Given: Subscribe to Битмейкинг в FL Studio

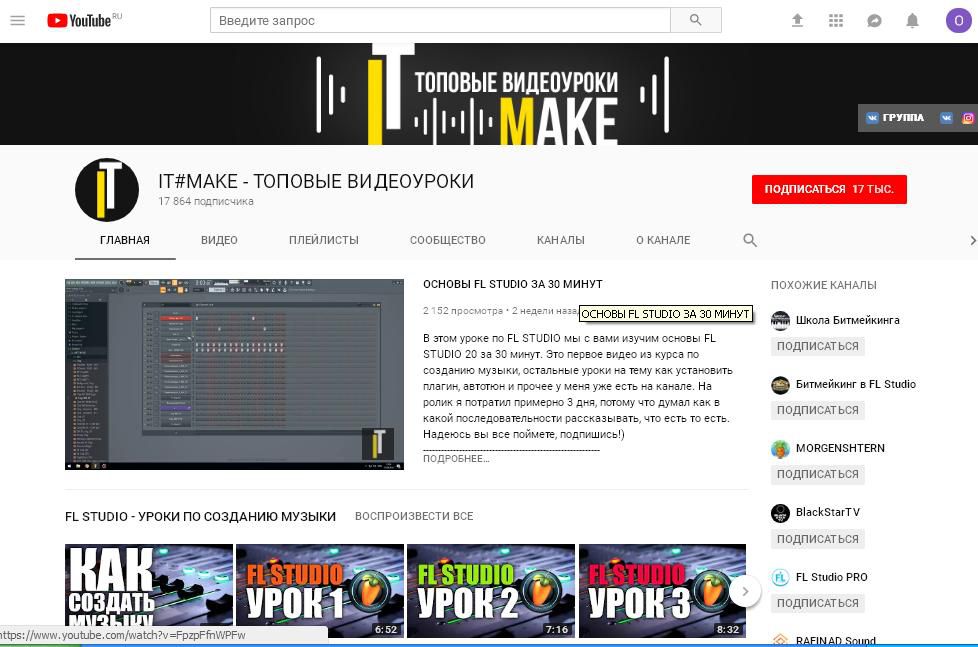Looking at the screenshot, I should tap(818, 410).
